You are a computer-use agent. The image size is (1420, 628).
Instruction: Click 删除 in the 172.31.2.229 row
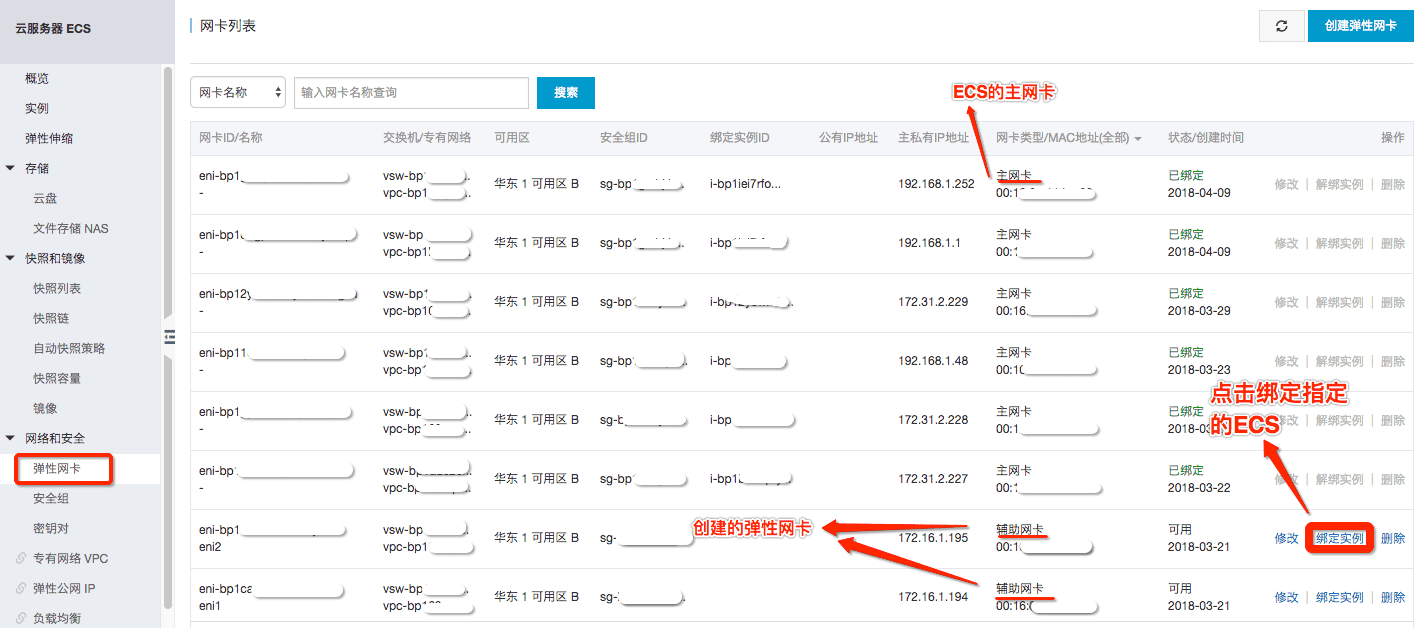tap(1393, 302)
